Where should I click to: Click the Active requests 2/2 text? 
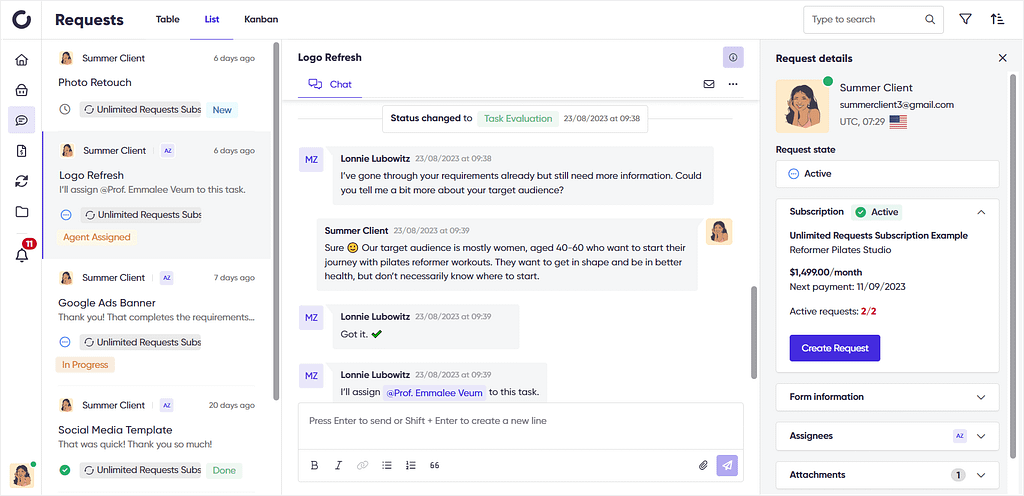click(x=833, y=311)
